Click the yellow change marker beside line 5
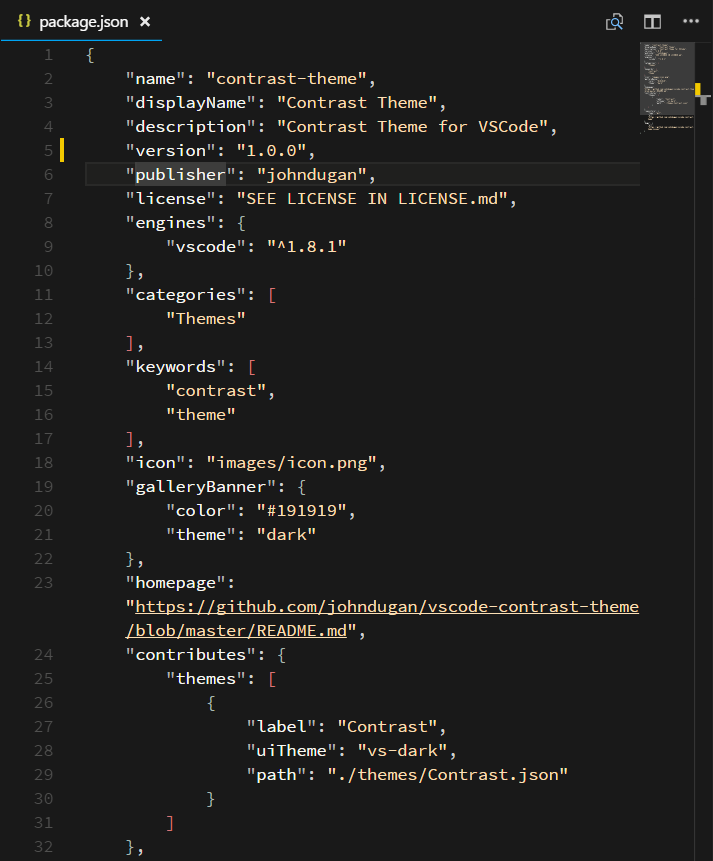 tap(62, 150)
